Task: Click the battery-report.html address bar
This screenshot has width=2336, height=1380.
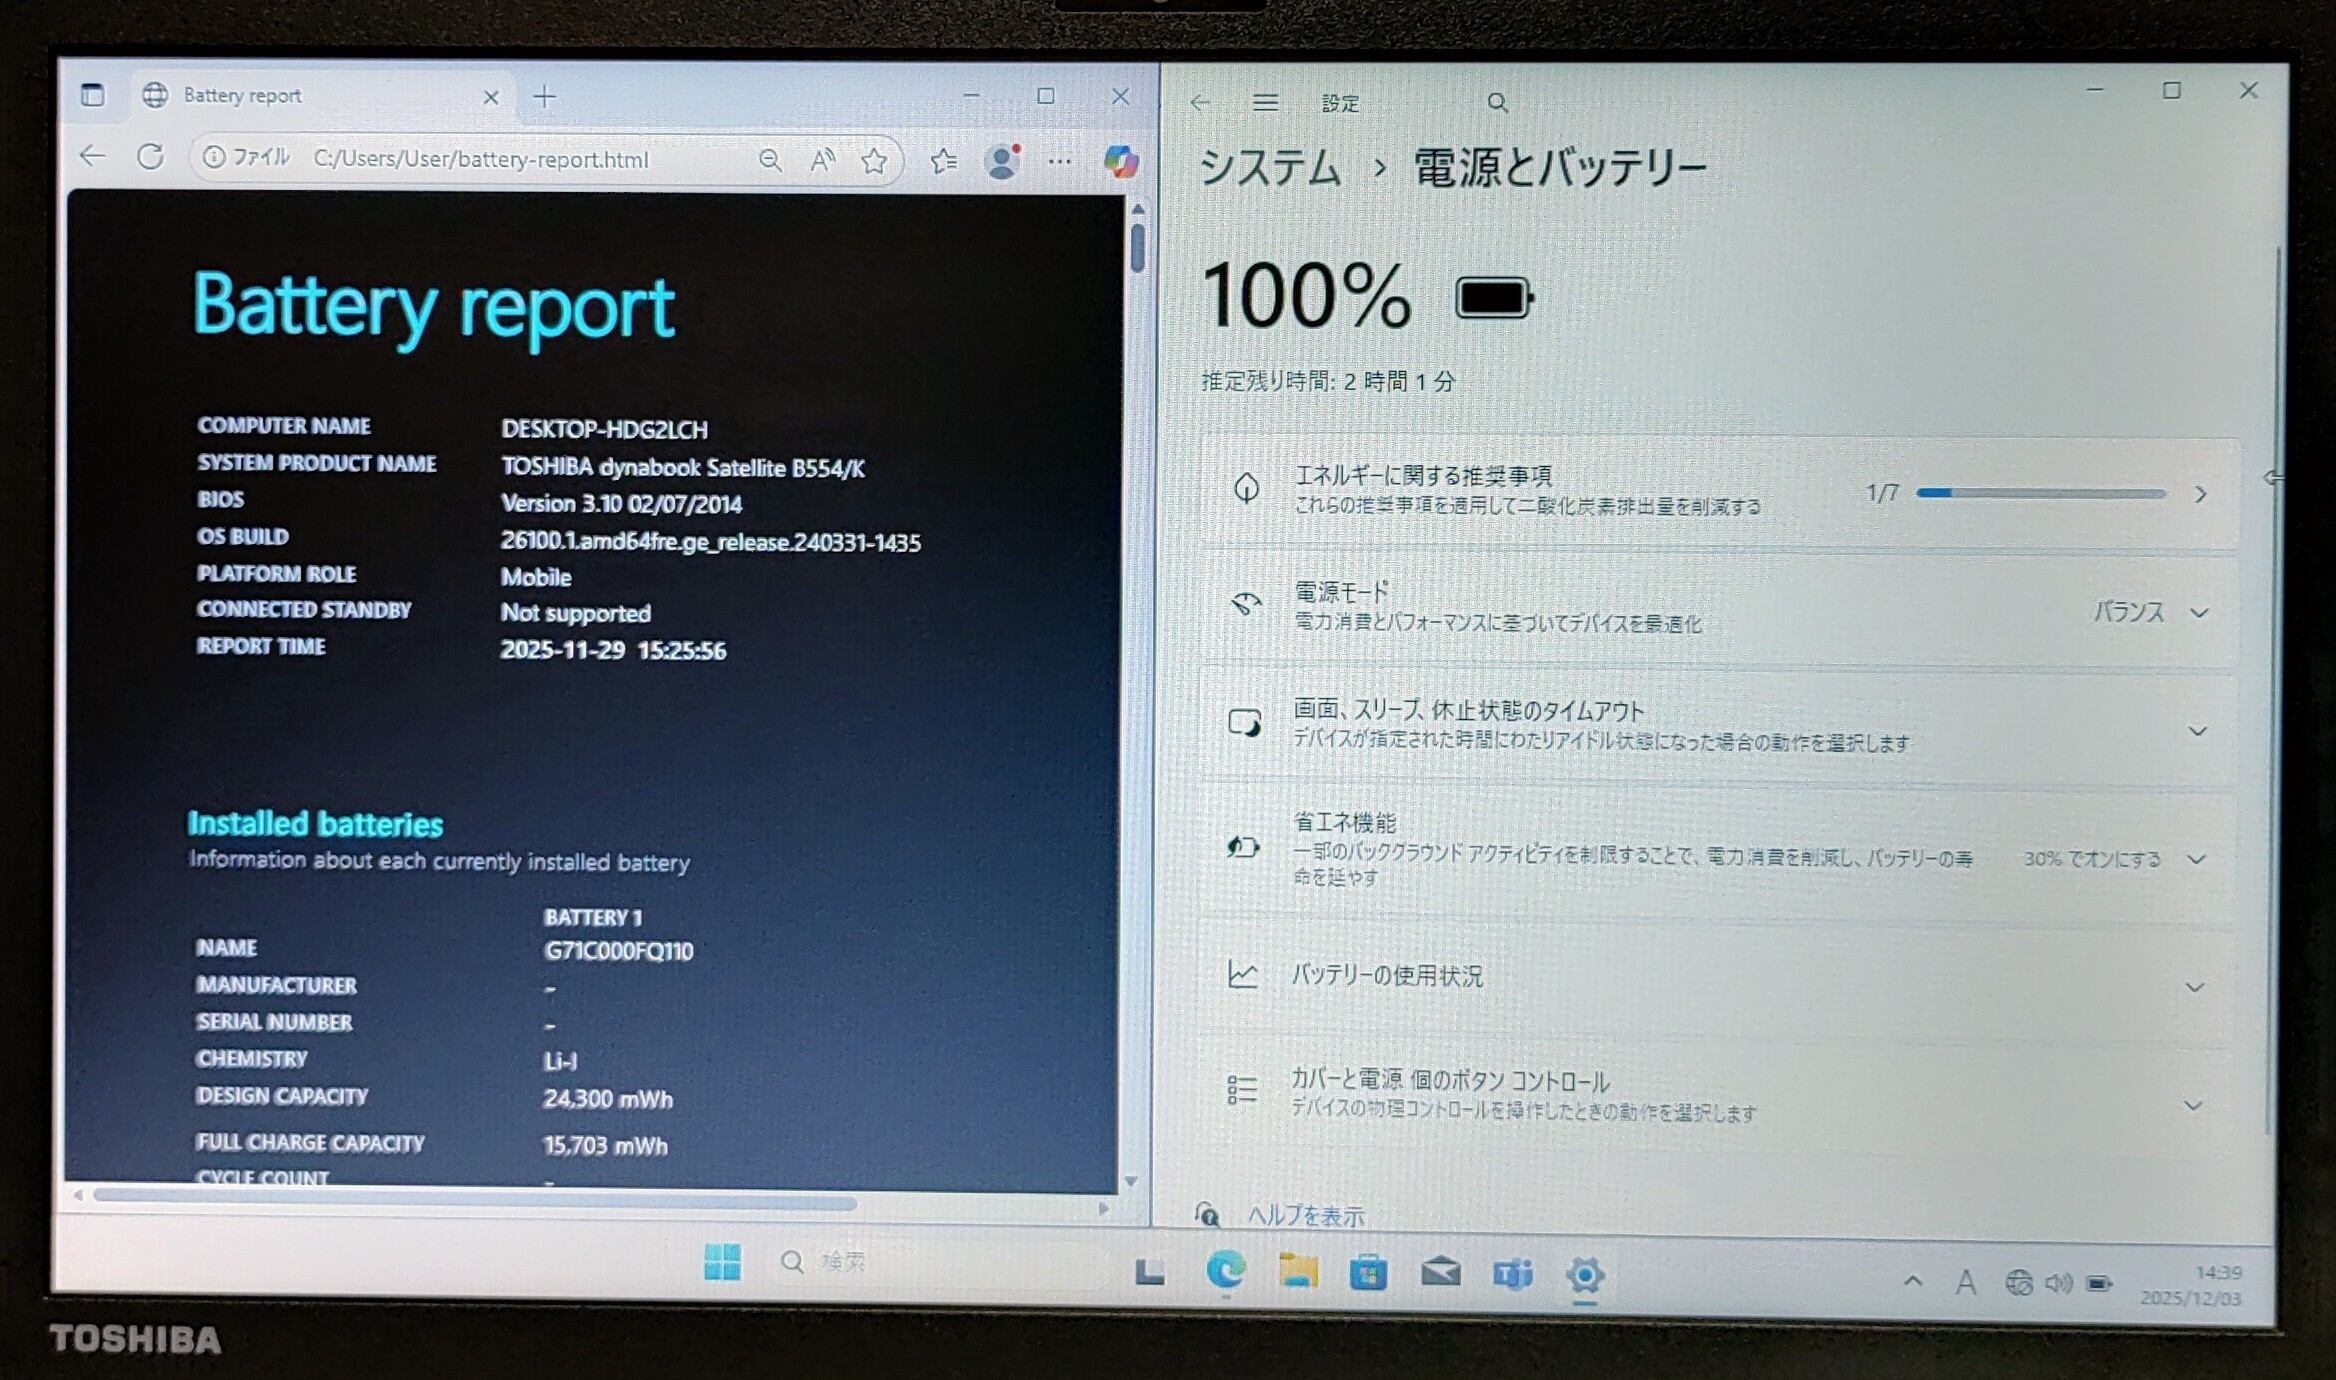Action: (x=480, y=160)
